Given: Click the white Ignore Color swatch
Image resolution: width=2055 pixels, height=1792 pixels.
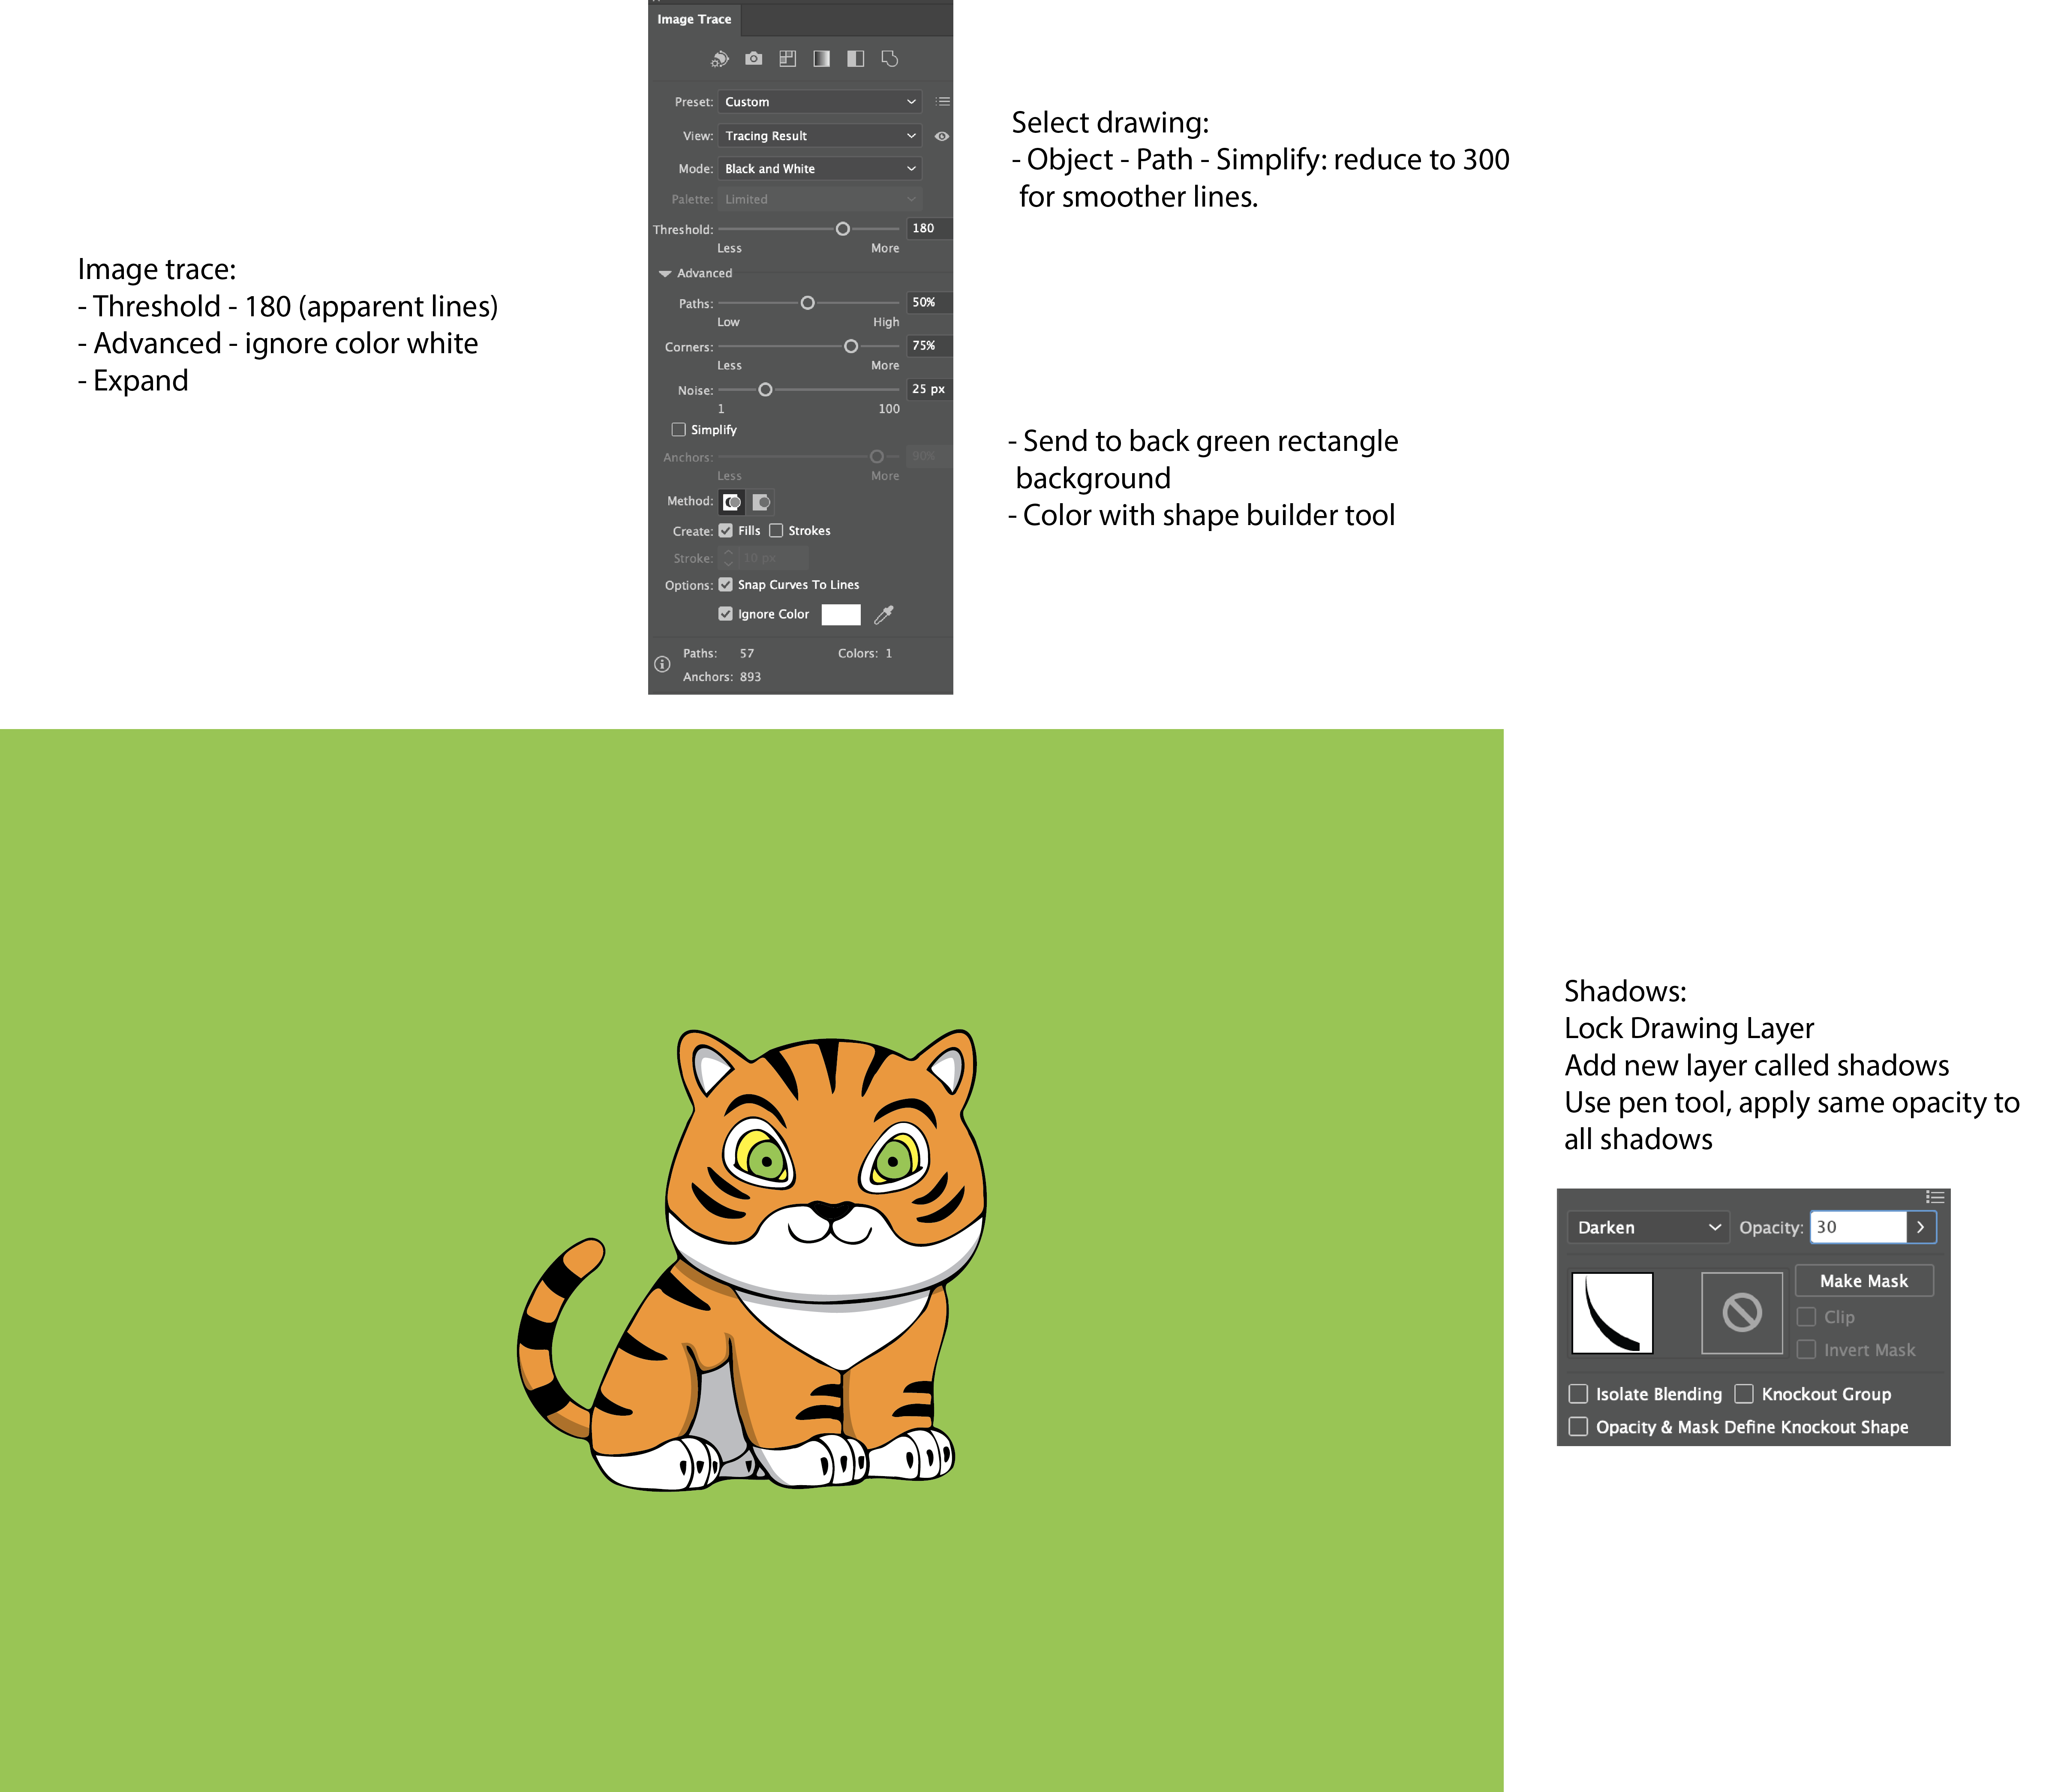Looking at the screenshot, I should 841,615.
